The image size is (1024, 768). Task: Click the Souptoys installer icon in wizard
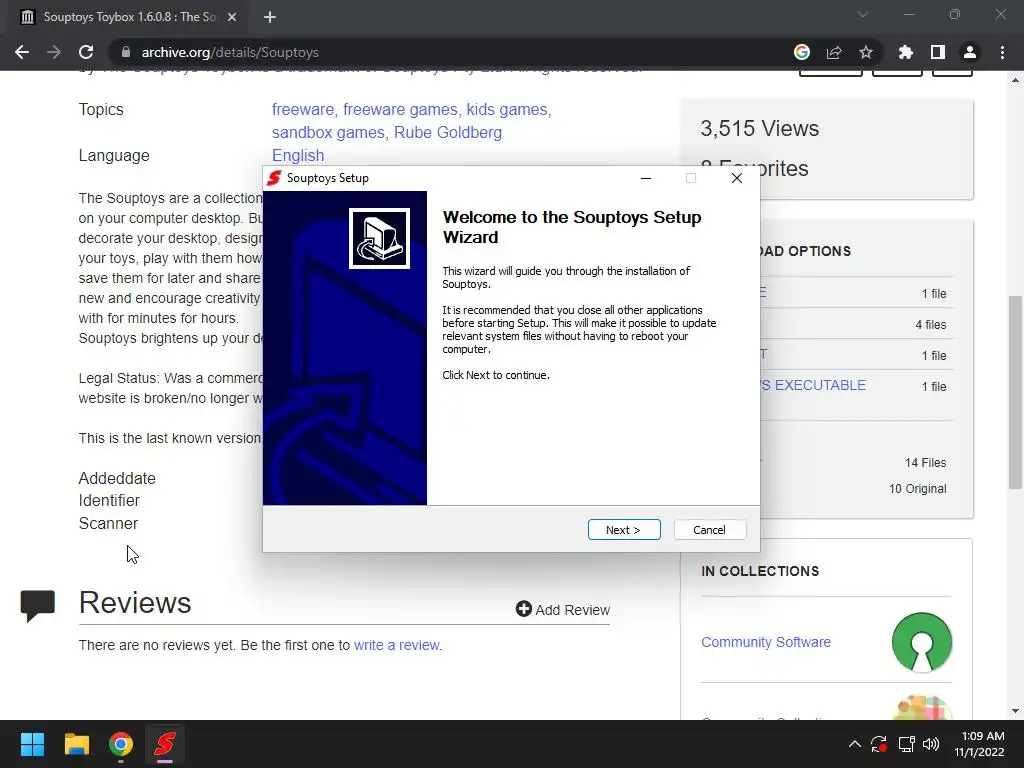(x=379, y=238)
